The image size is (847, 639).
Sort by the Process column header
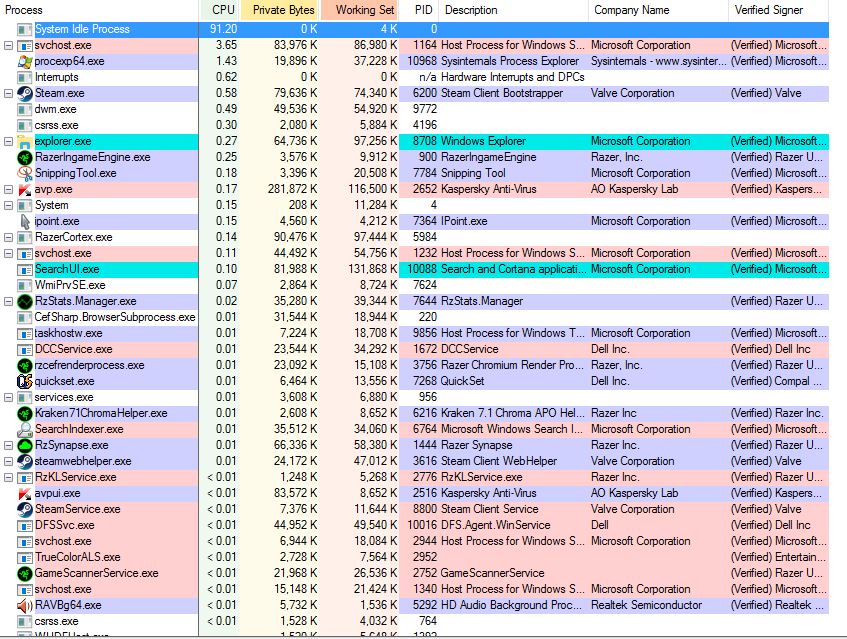pos(99,10)
